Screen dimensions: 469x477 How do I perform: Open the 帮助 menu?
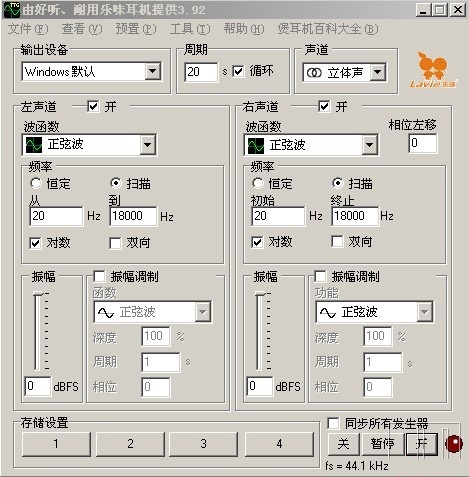click(244, 29)
